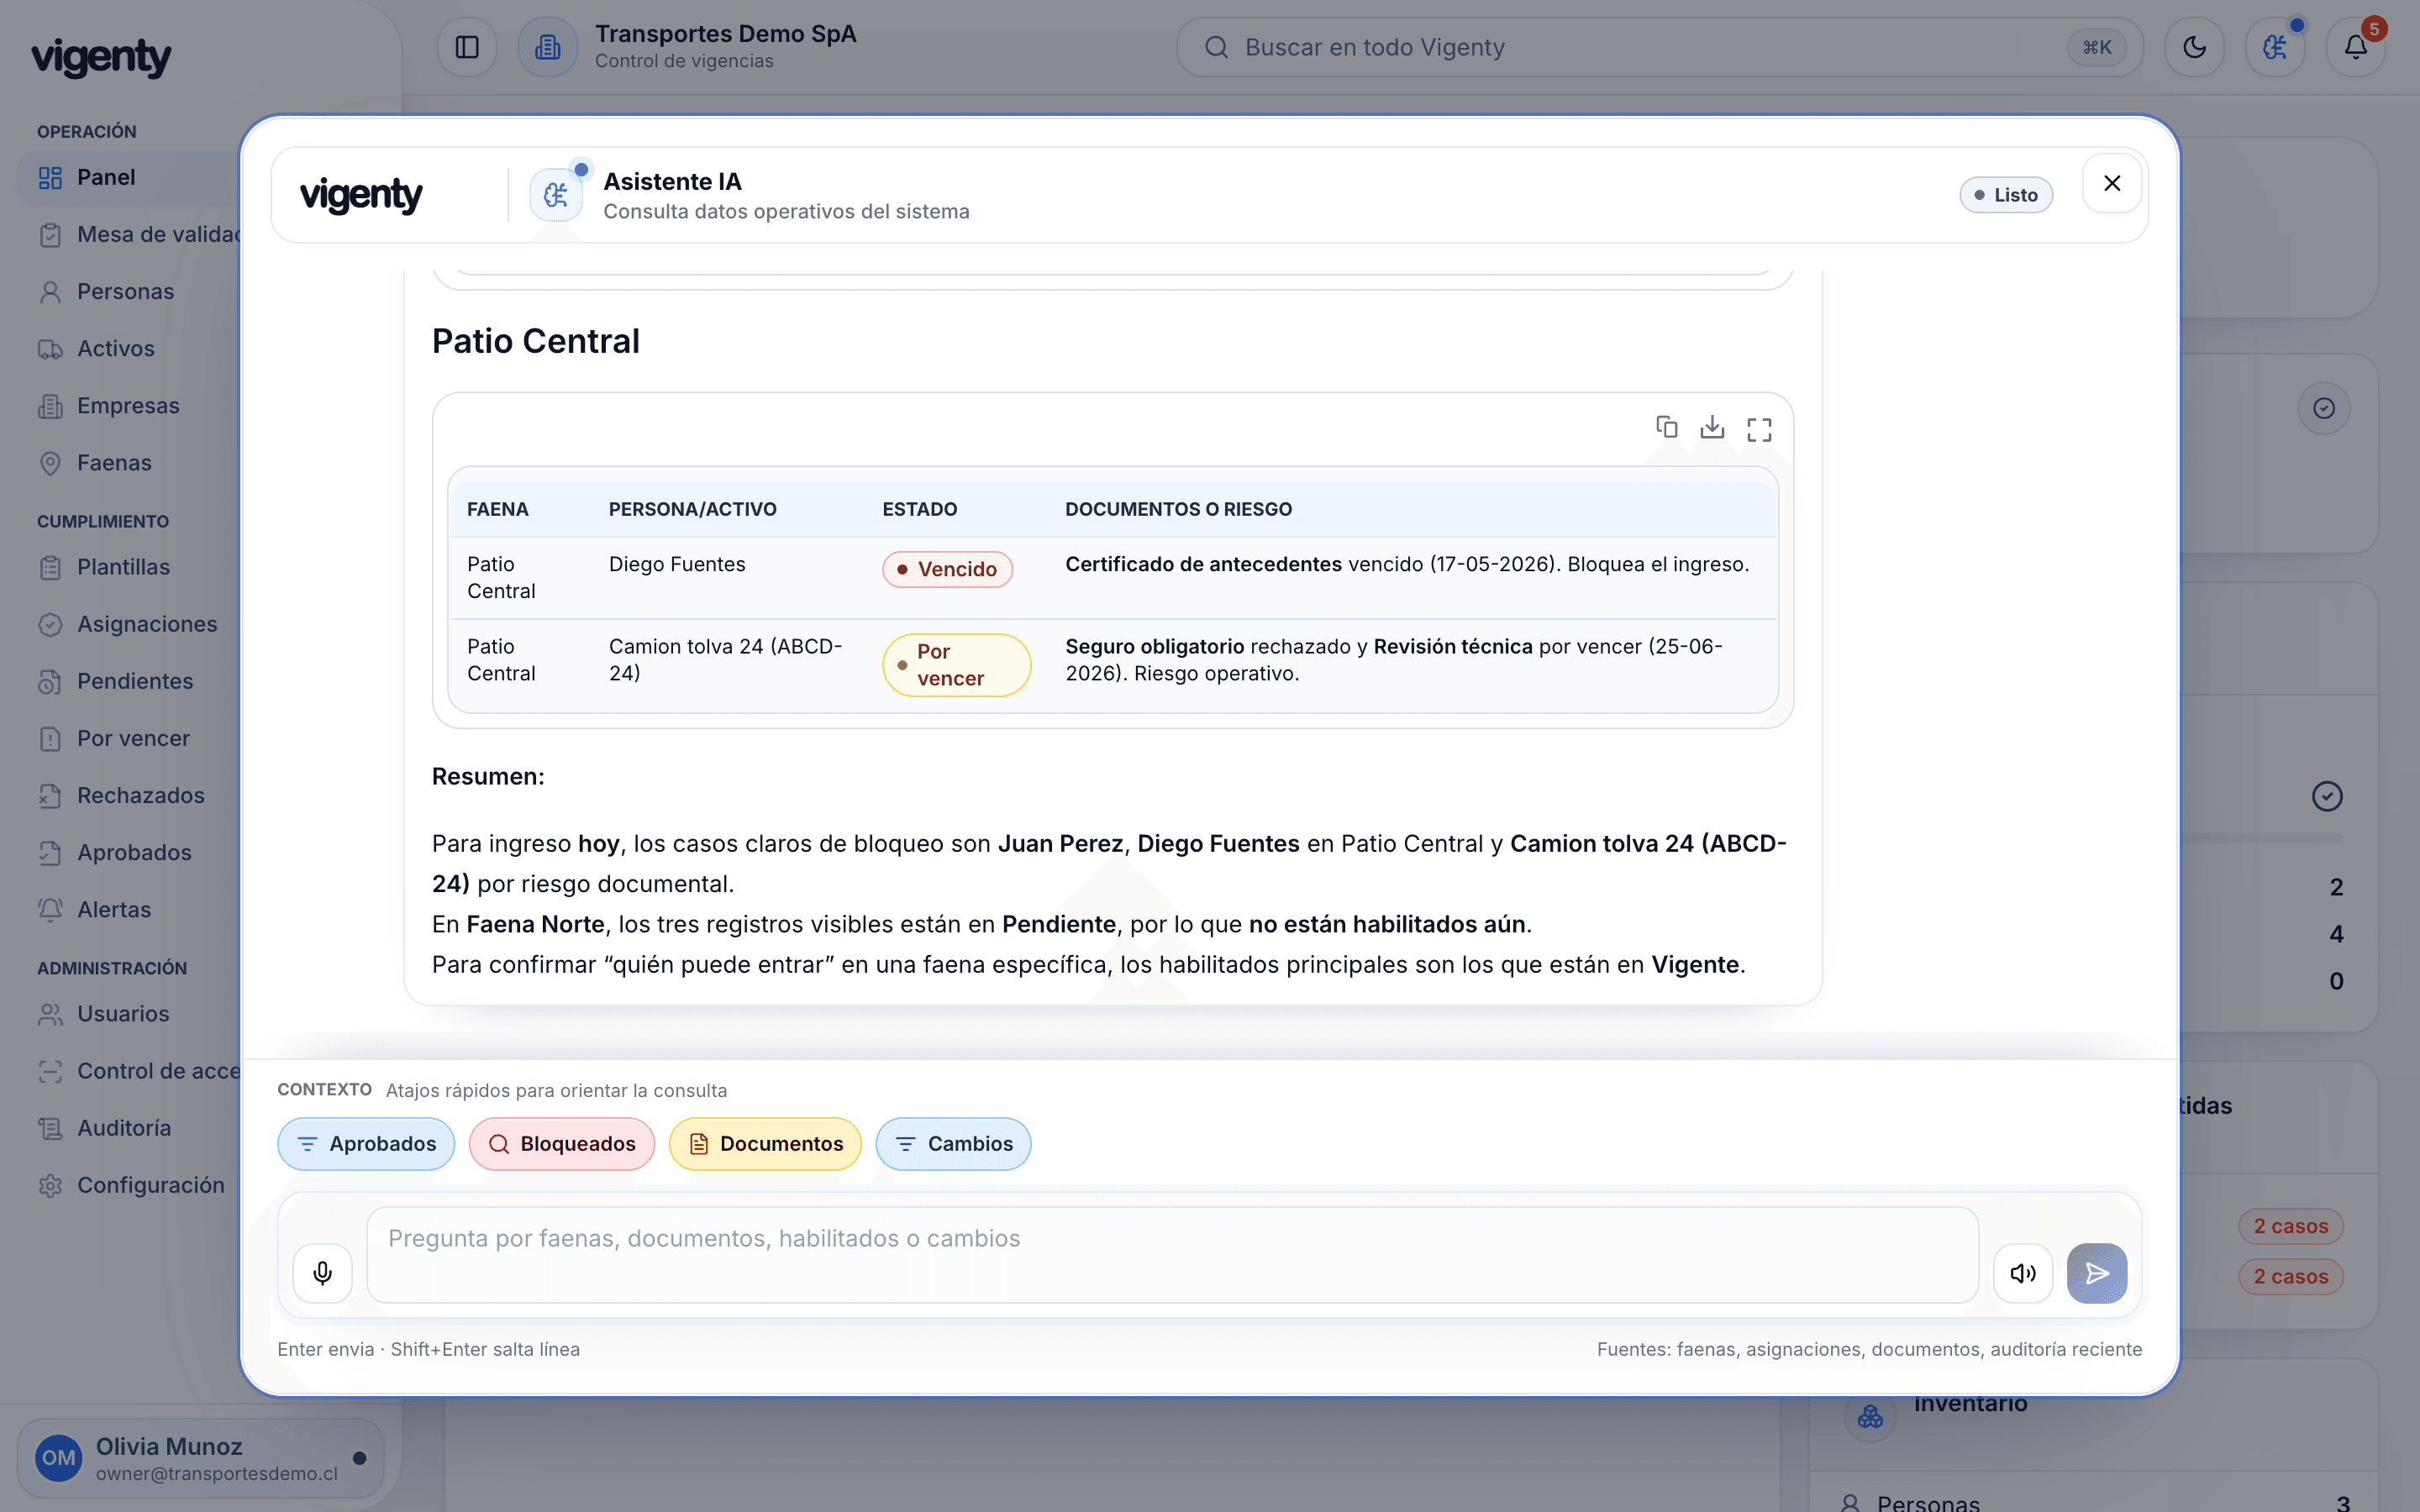Select Diego Fuentes table cell
The width and height of the screenshot is (2420, 1512).
(677, 565)
